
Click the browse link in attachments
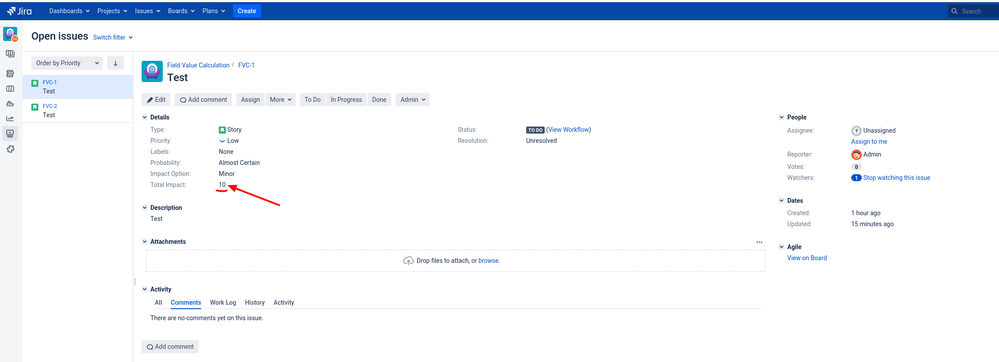[x=489, y=261]
